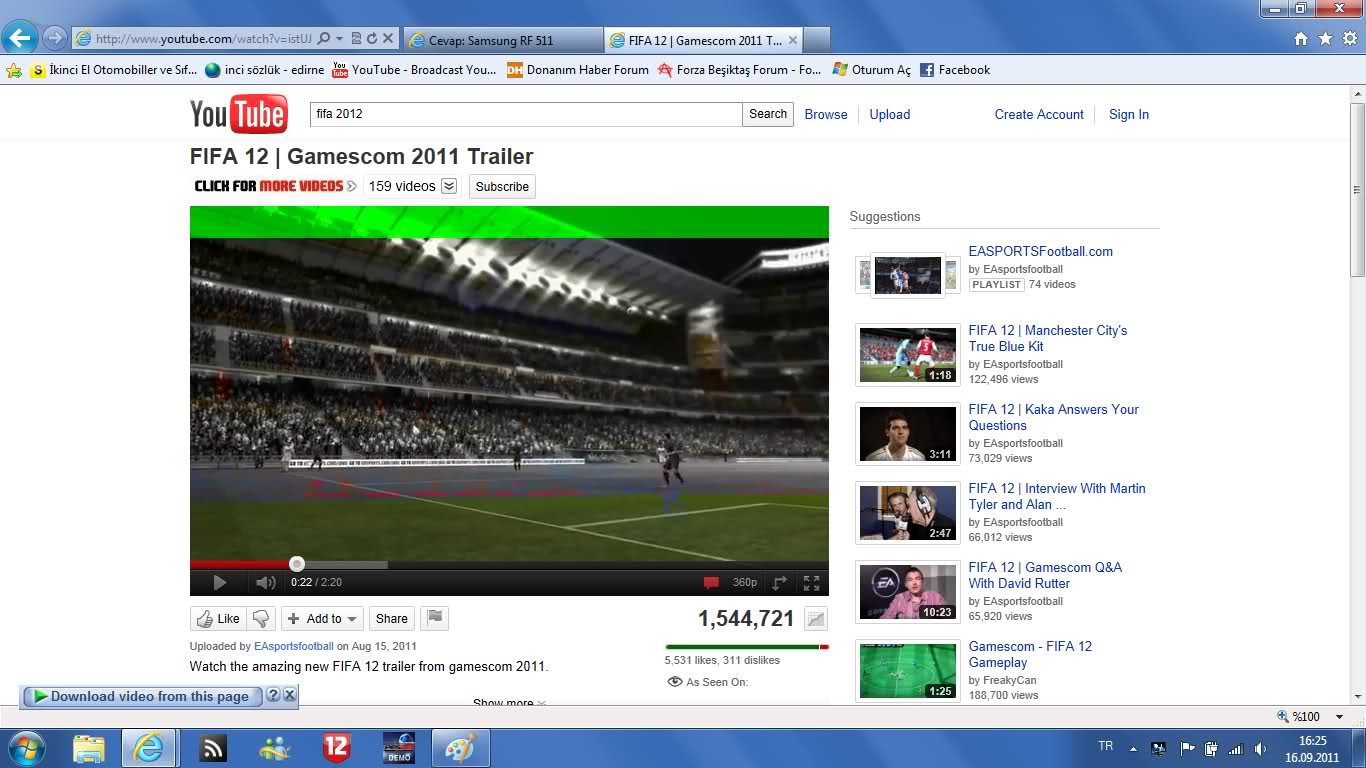The width and height of the screenshot is (1366, 768).
Task: Click Download video from this page button
Action: [142, 696]
